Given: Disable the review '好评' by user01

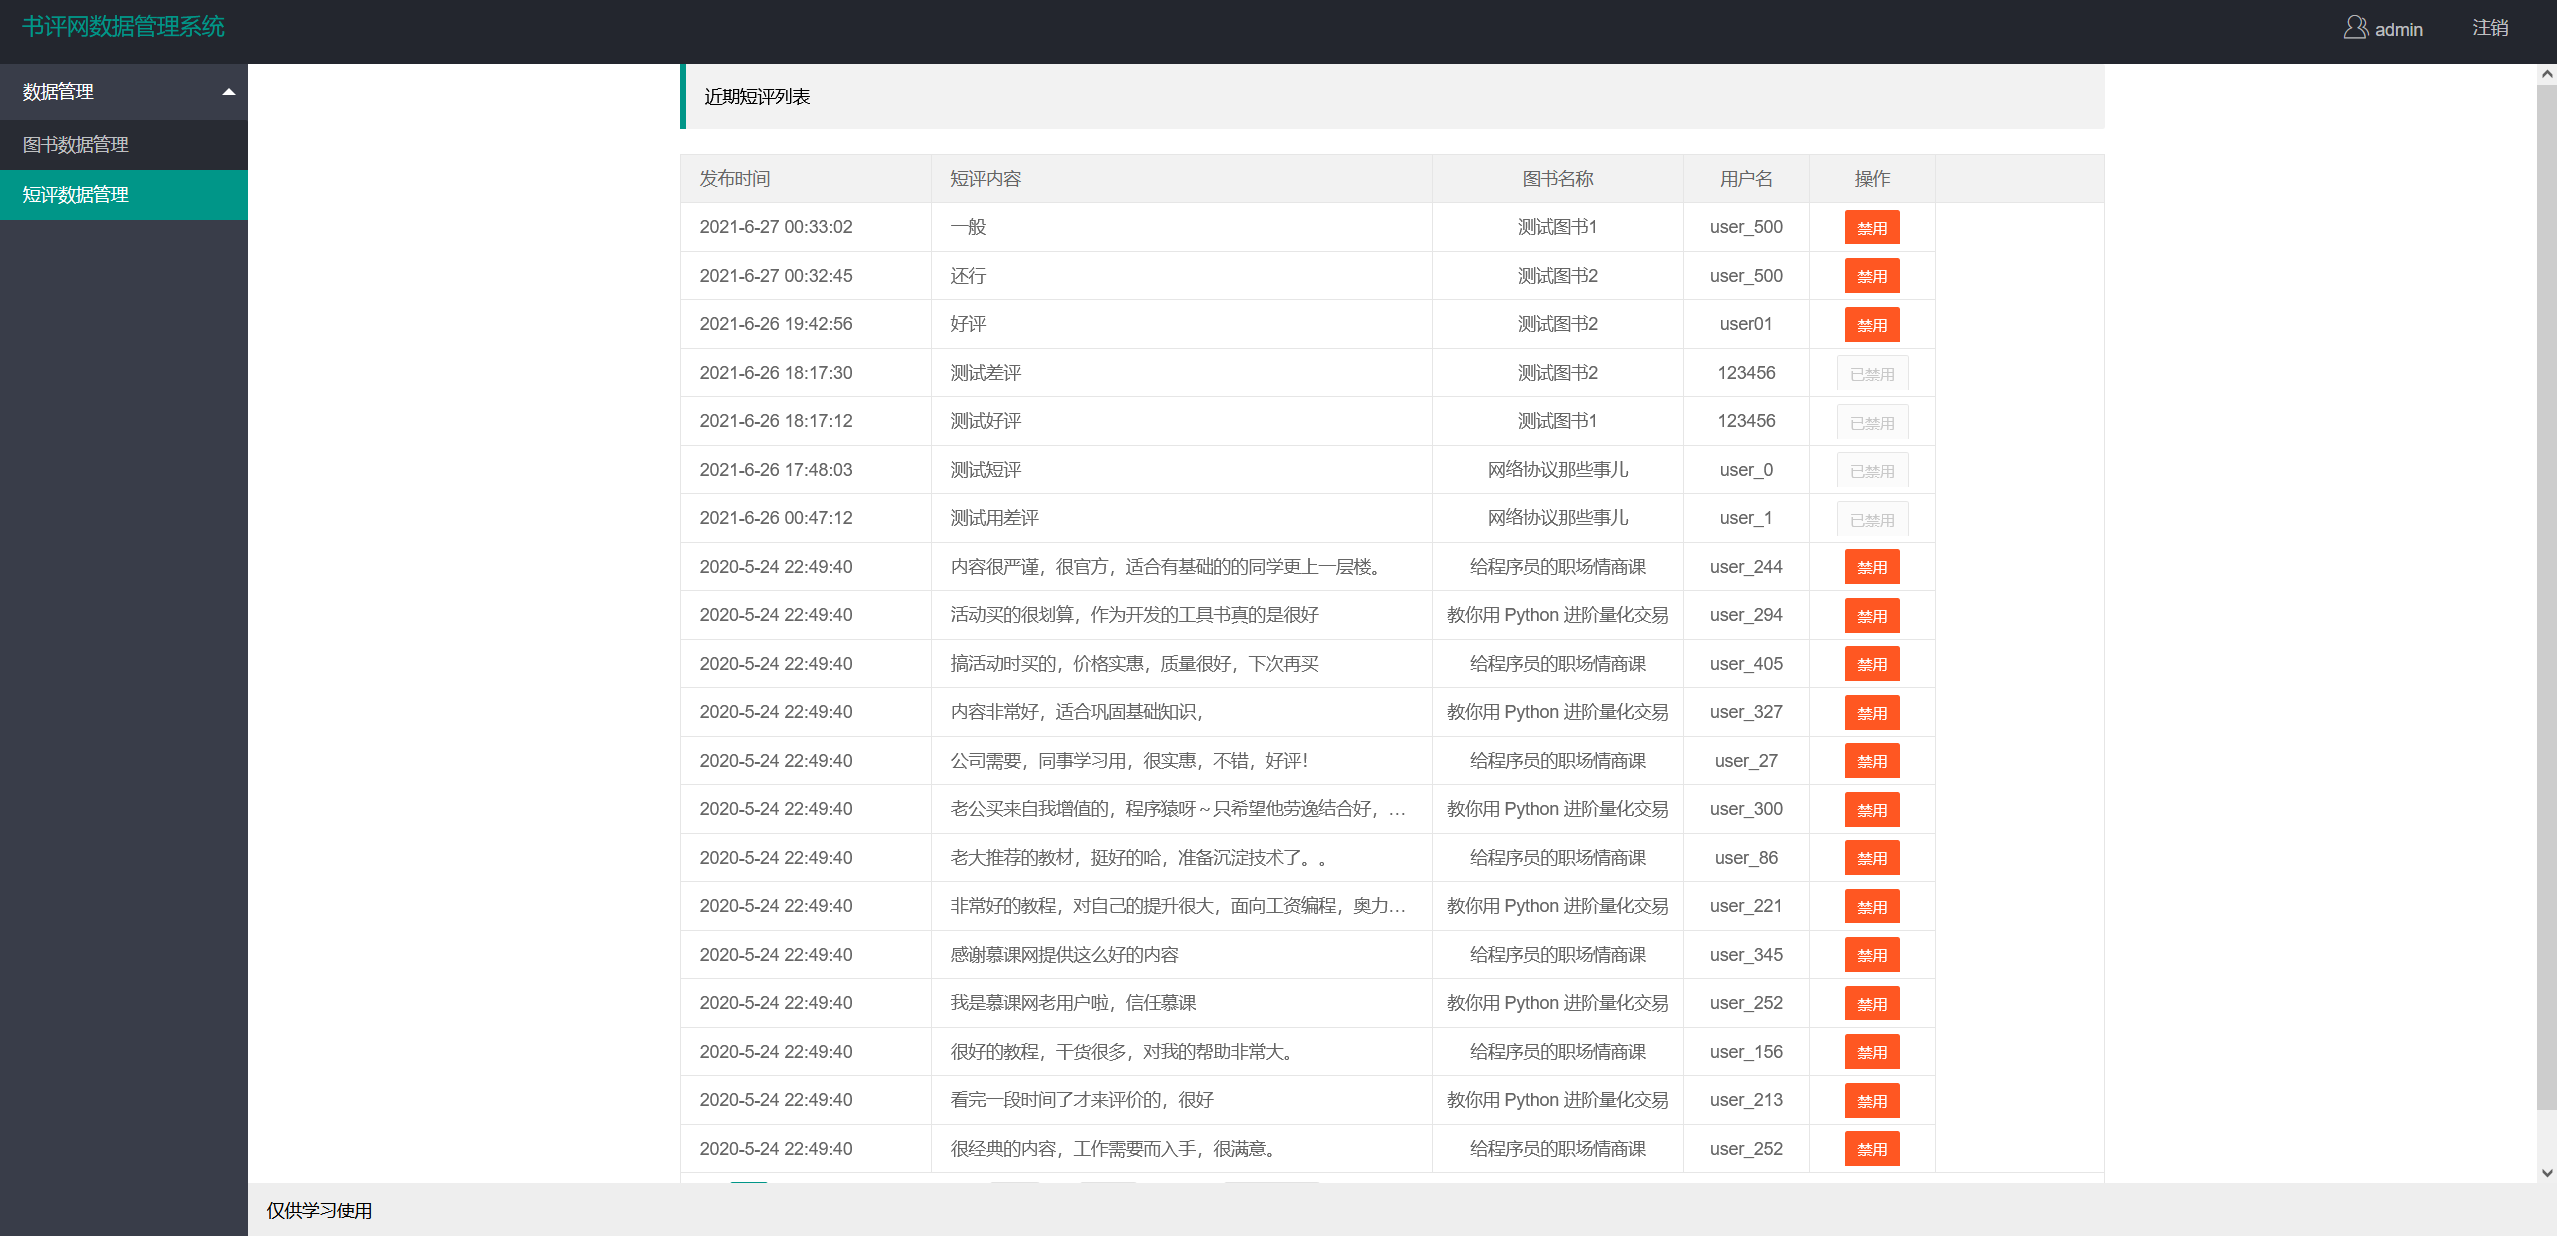Looking at the screenshot, I should click(x=1872, y=325).
